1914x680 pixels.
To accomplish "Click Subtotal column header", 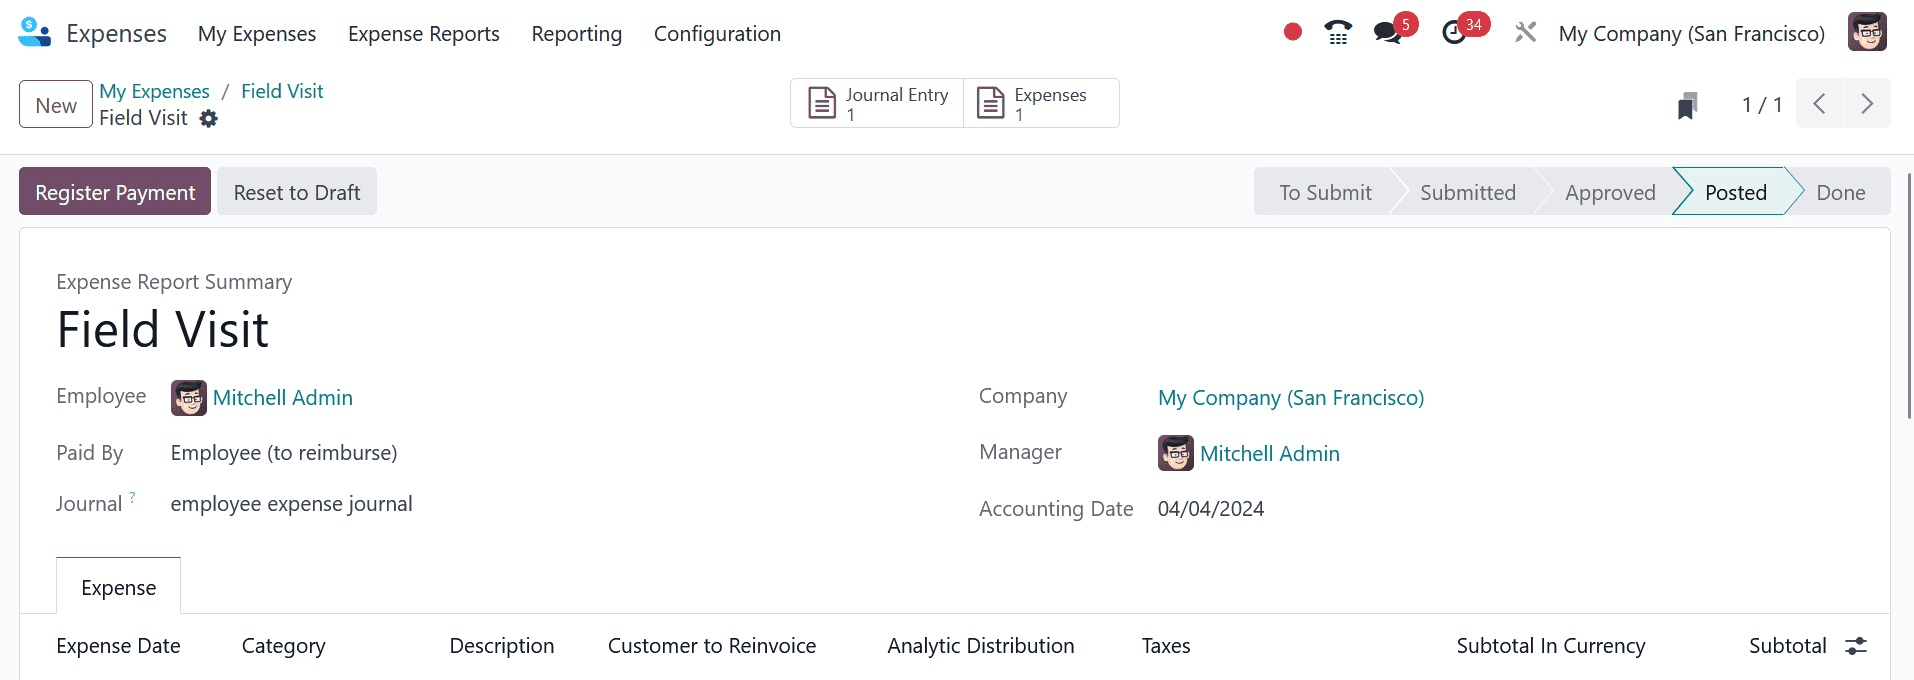I will coord(1788,646).
